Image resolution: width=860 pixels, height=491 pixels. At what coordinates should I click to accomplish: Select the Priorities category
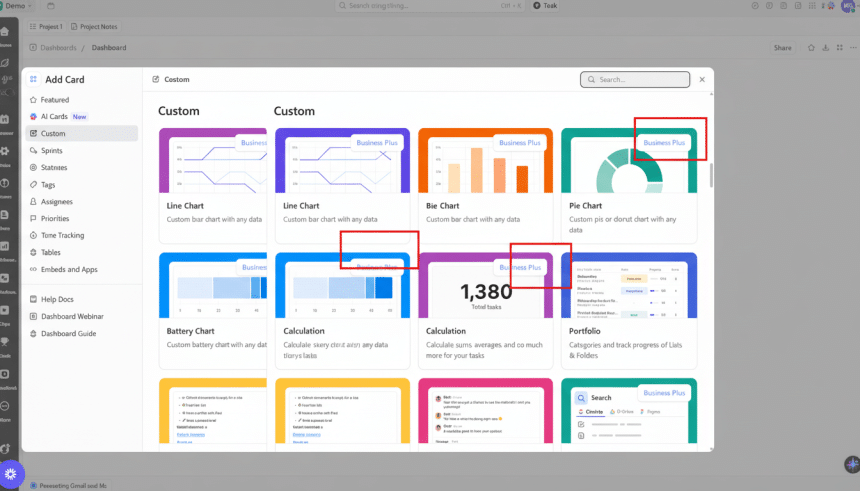tap(81, 218)
